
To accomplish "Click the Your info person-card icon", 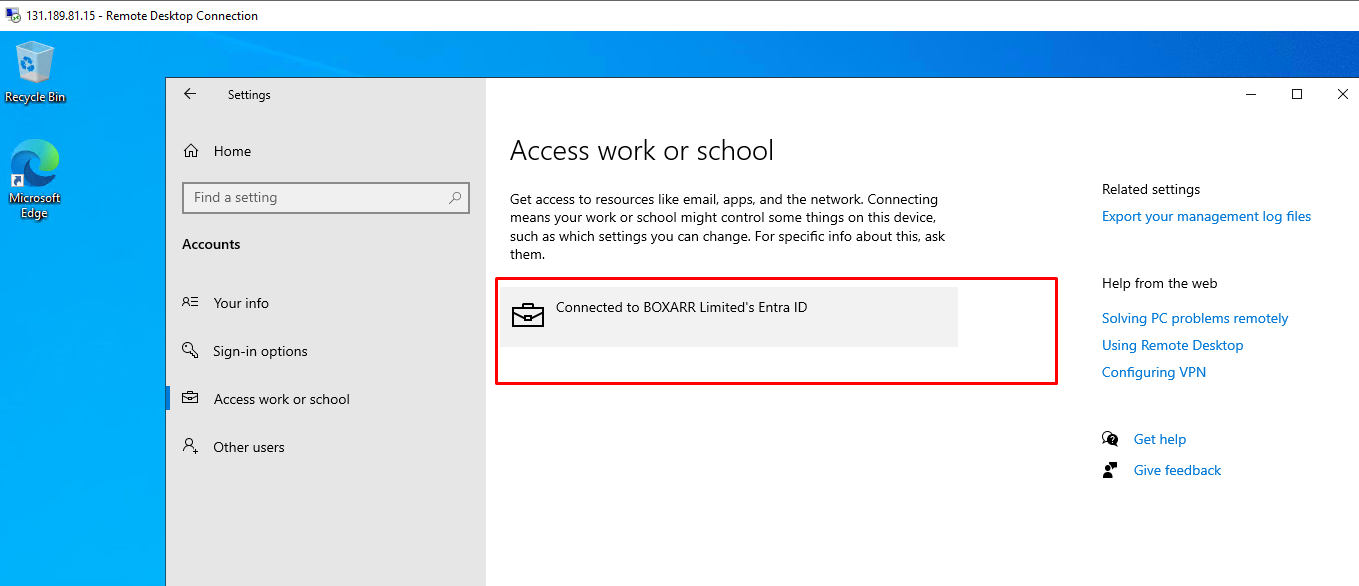I will (x=190, y=303).
